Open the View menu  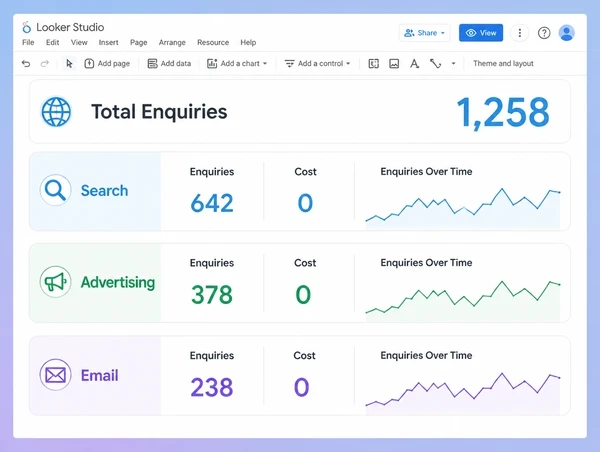pyautogui.click(x=79, y=42)
